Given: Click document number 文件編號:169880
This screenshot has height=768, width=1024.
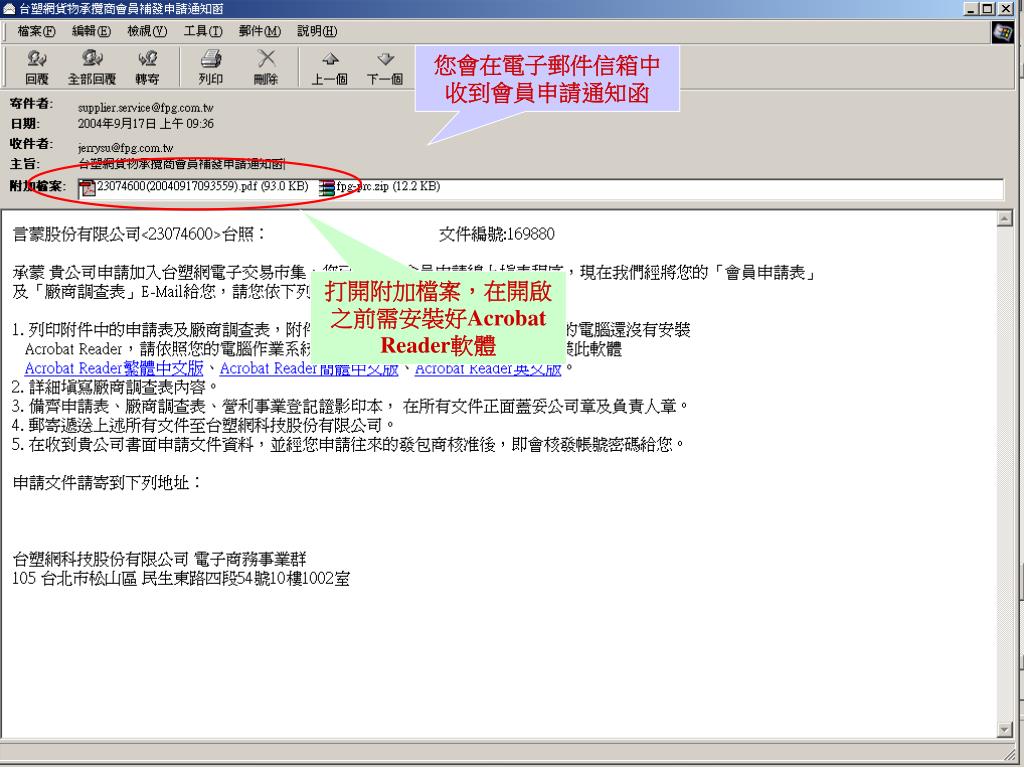Looking at the screenshot, I should (497, 234).
